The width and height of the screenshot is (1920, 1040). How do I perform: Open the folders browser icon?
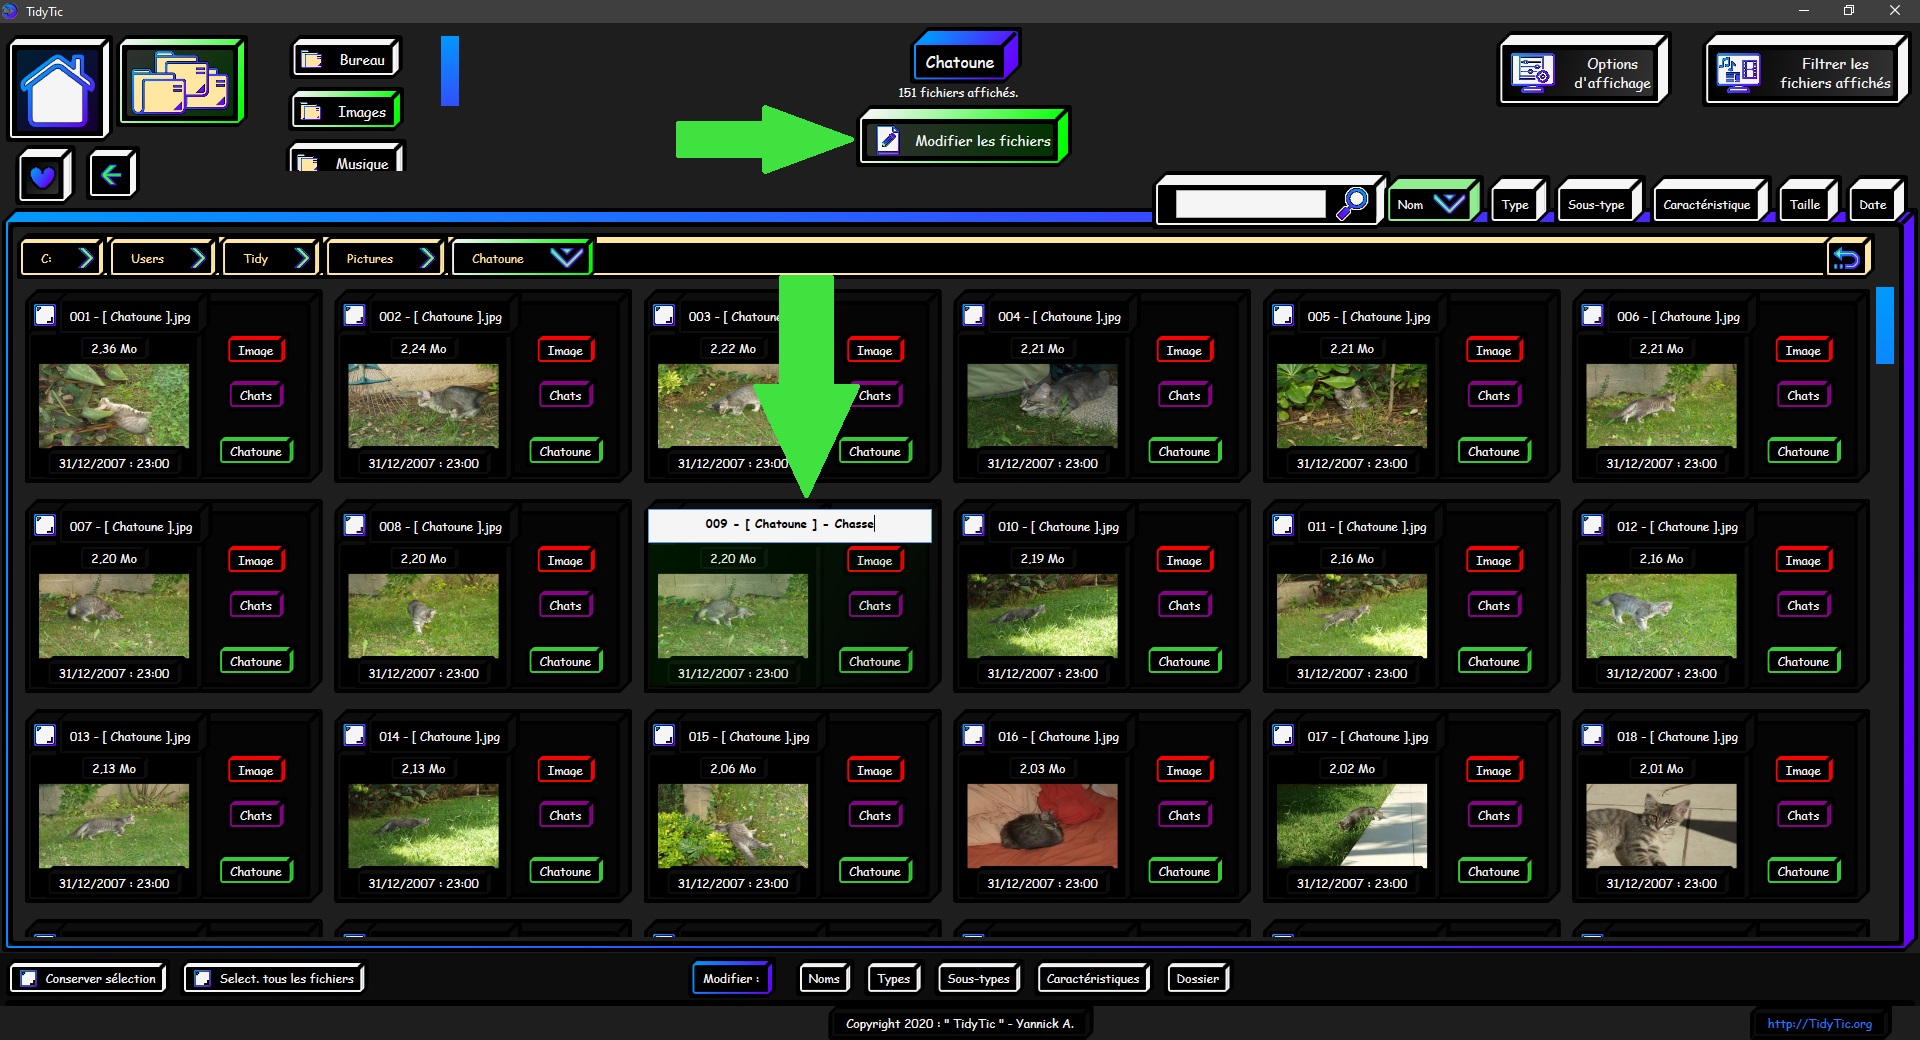[181, 82]
